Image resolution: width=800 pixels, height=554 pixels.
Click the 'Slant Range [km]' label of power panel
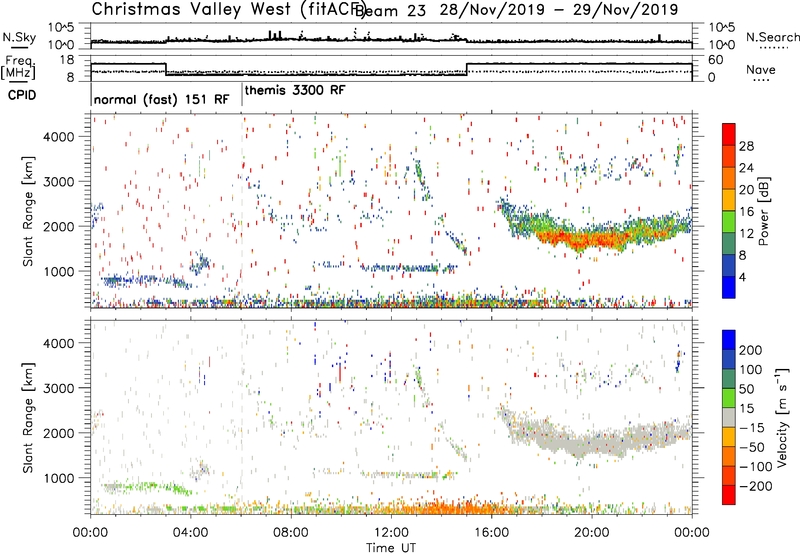pos(28,211)
